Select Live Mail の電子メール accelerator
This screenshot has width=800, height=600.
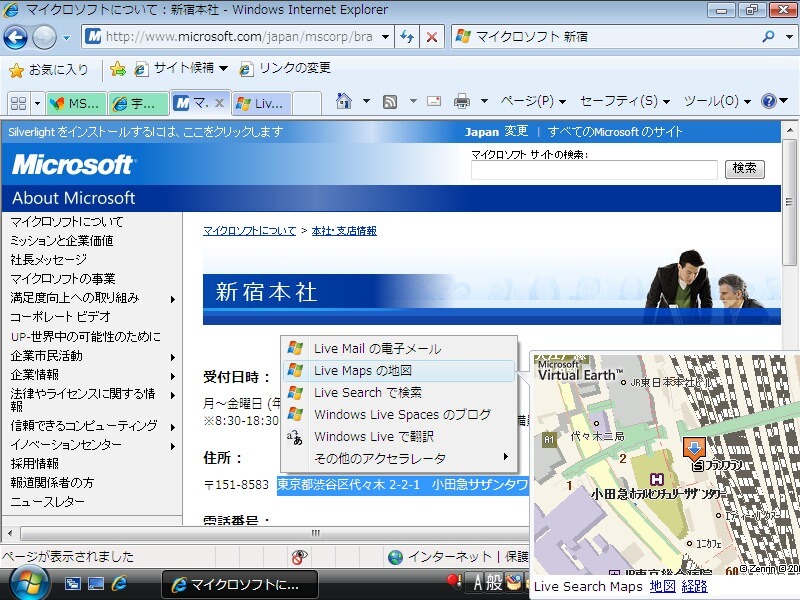(x=399, y=348)
